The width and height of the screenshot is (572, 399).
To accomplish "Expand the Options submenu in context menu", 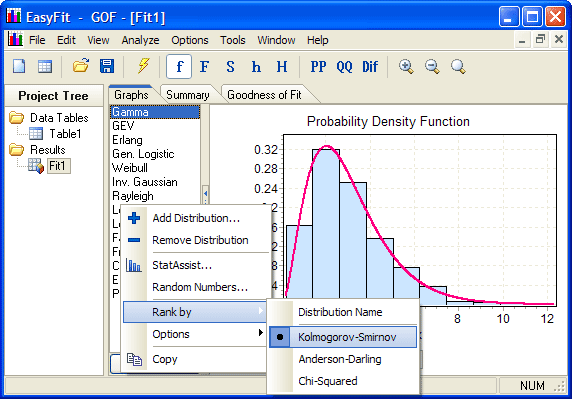I will [x=194, y=334].
